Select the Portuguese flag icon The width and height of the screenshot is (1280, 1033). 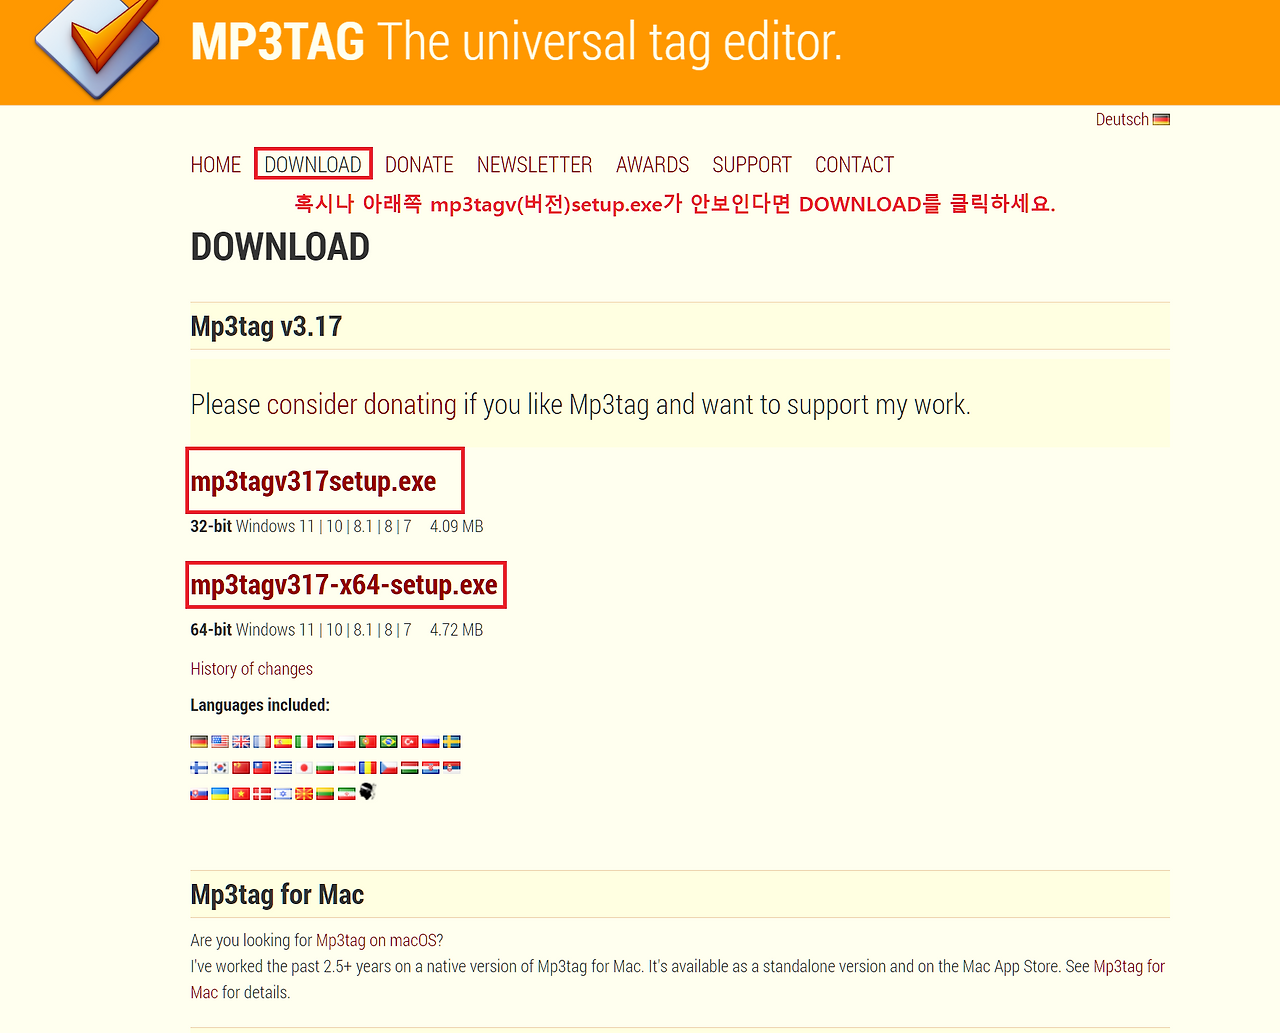tap(367, 742)
